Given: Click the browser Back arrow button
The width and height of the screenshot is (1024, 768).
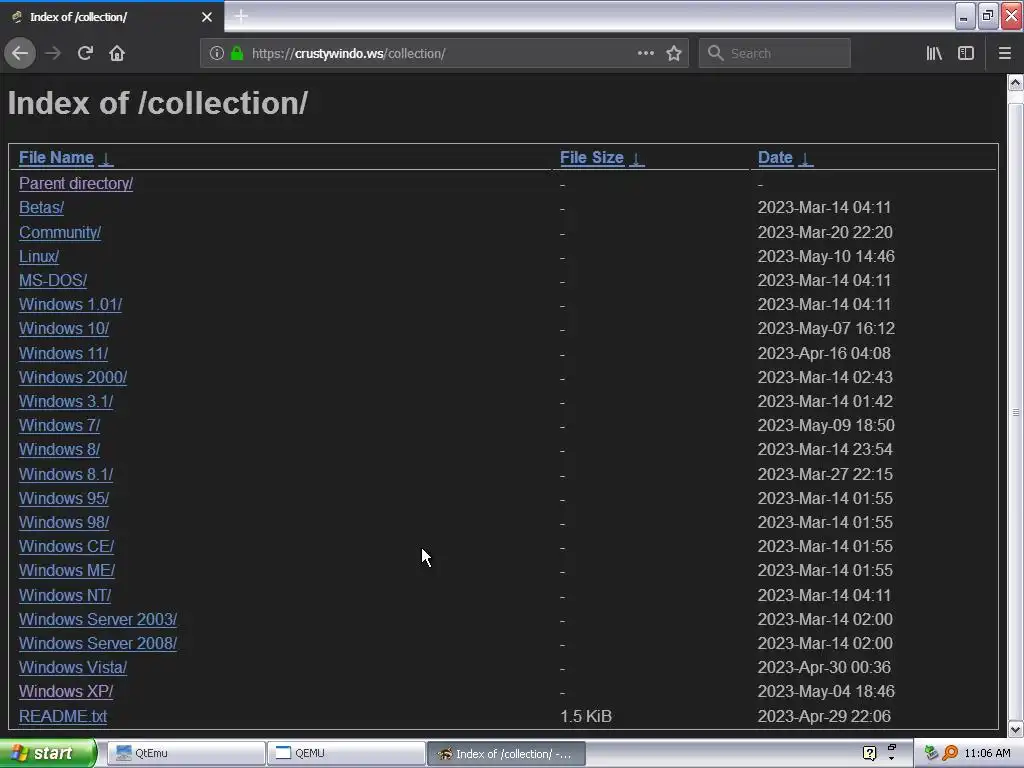Looking at the screenshot, I should [20, 54].
